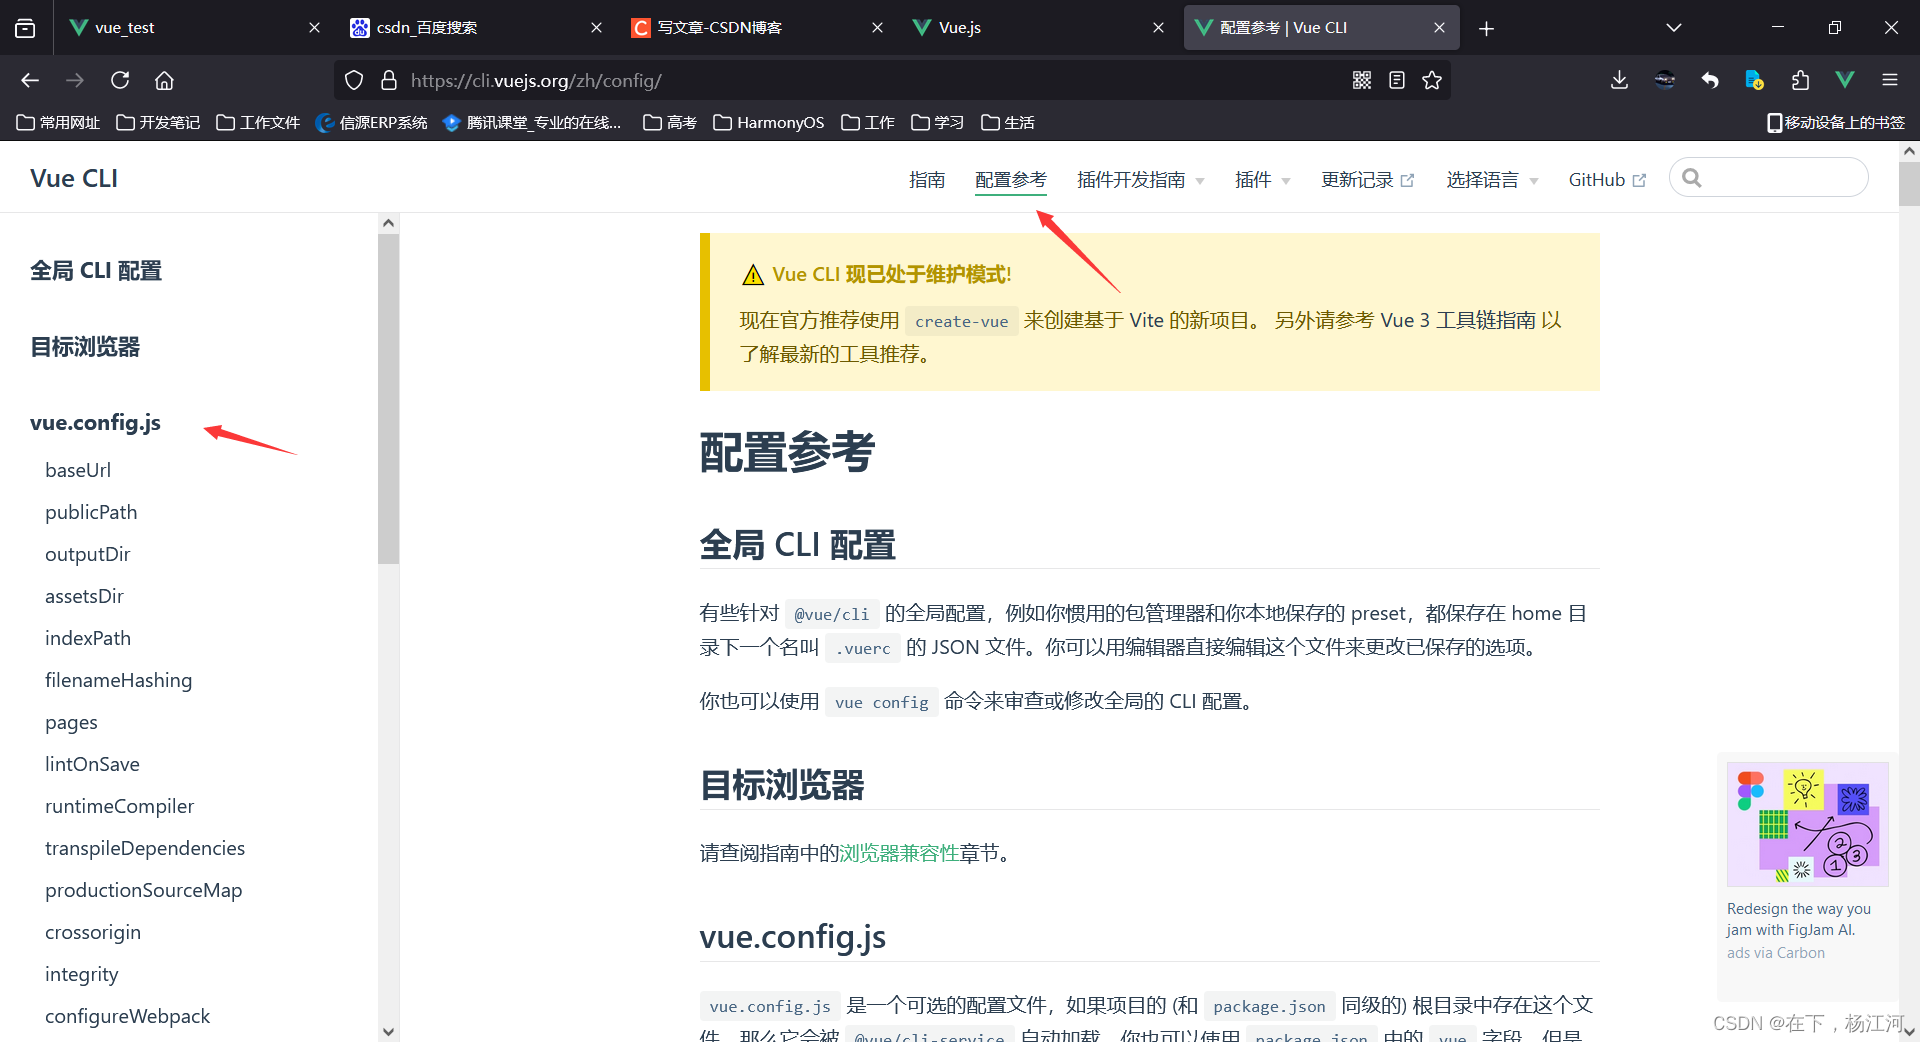Viewport: 1920px width, 1042px height.
Task: Reload the current page
Action: 120,80
